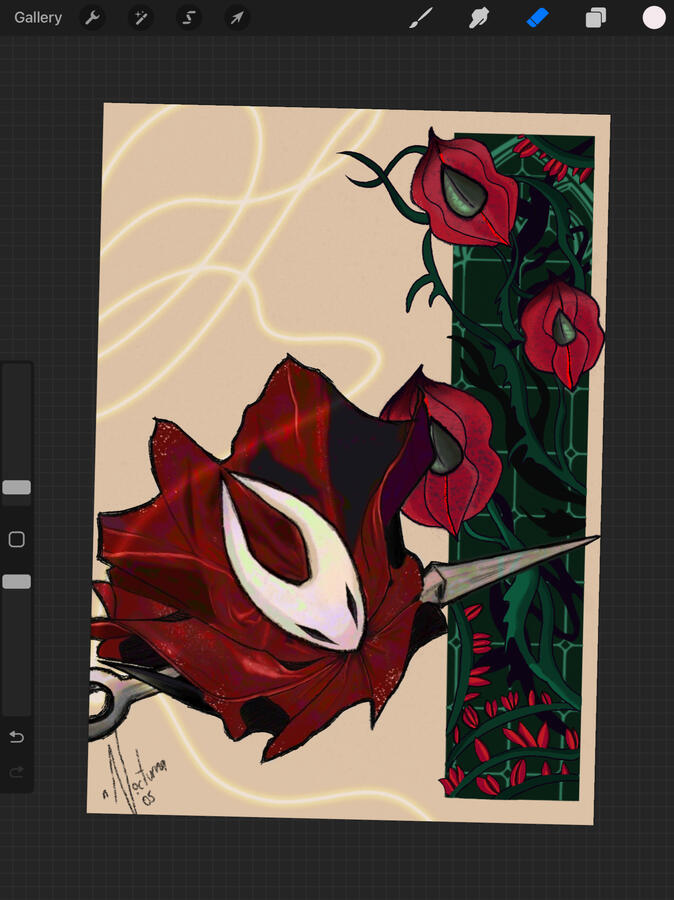Activate the Transform arrow tool
The image size is (674, 900).
236,18
